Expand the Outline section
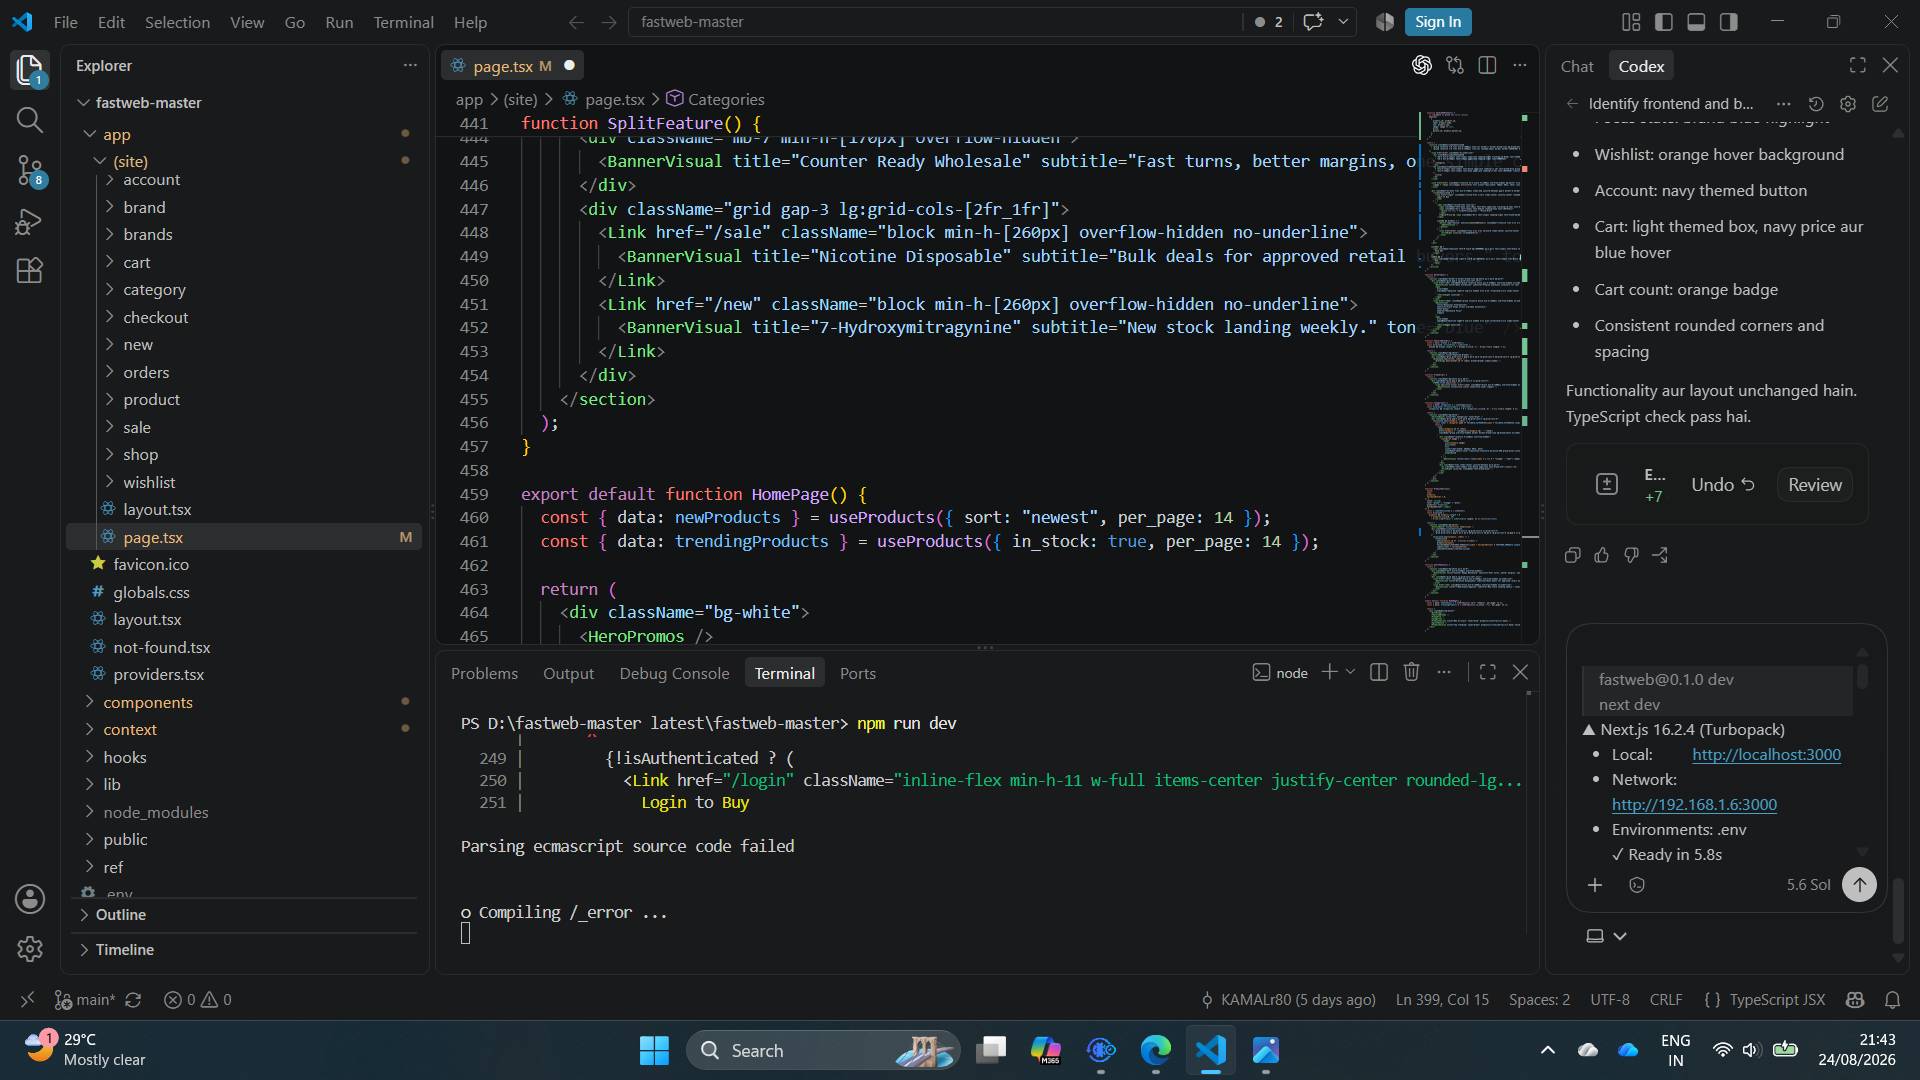The image size is (1920, 1080). pyautogui.click(x=120, y=914)
